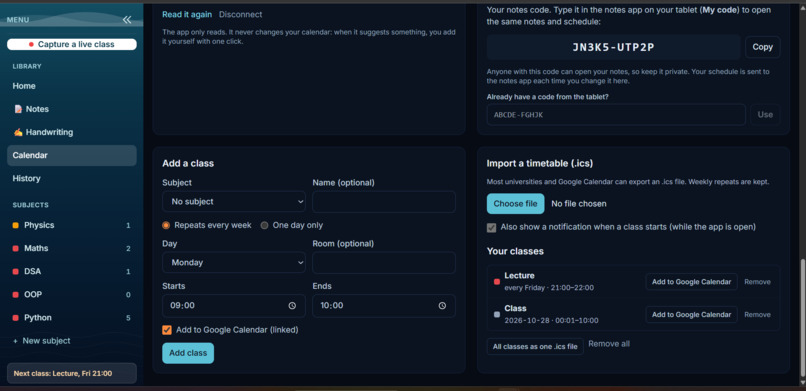Screen dimensions: 806x391
Task: Select One day only option
Action: (264, 225)
